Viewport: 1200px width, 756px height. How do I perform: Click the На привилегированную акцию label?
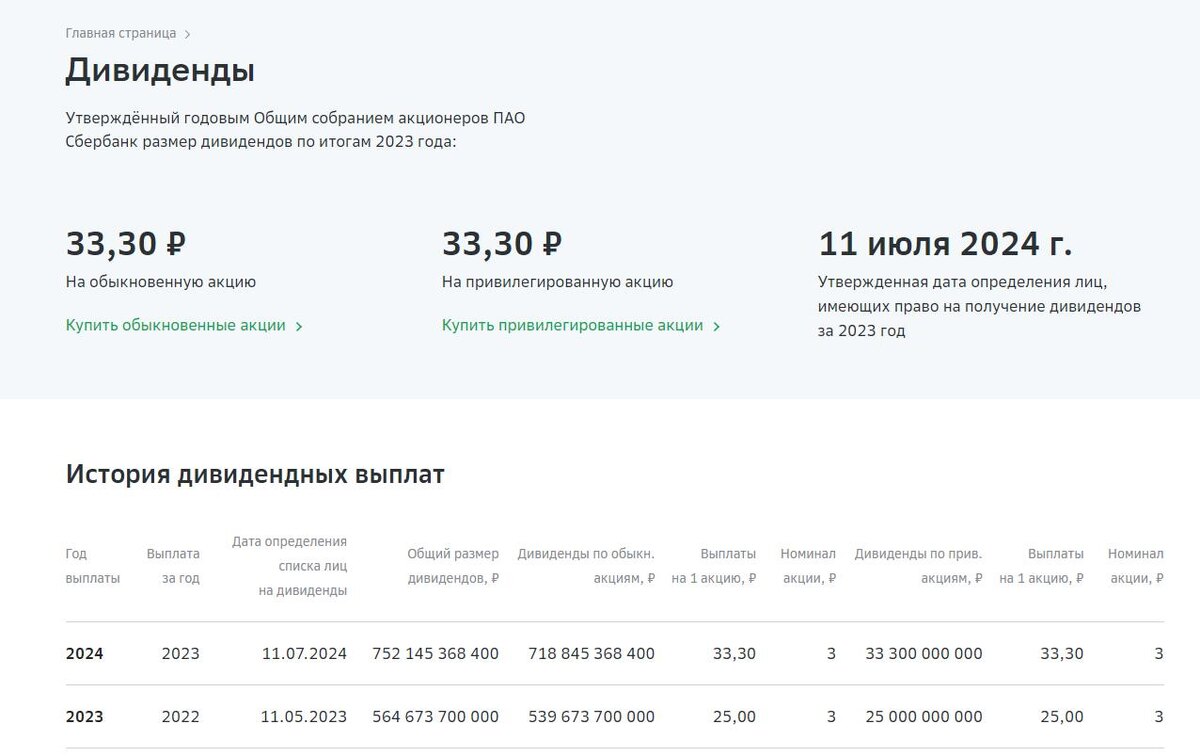click(558, 282)
